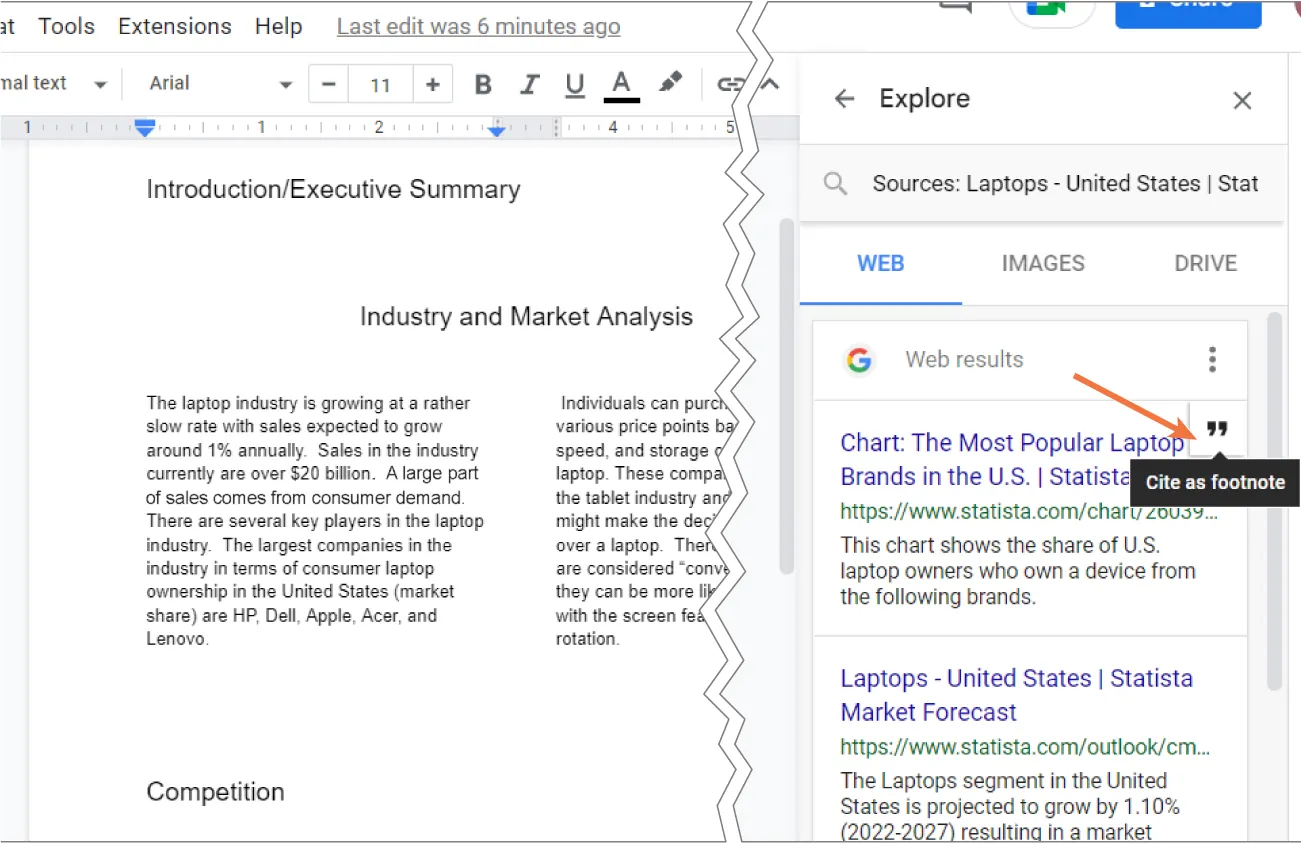Click inside the Explore search field

coord(1063,183)
